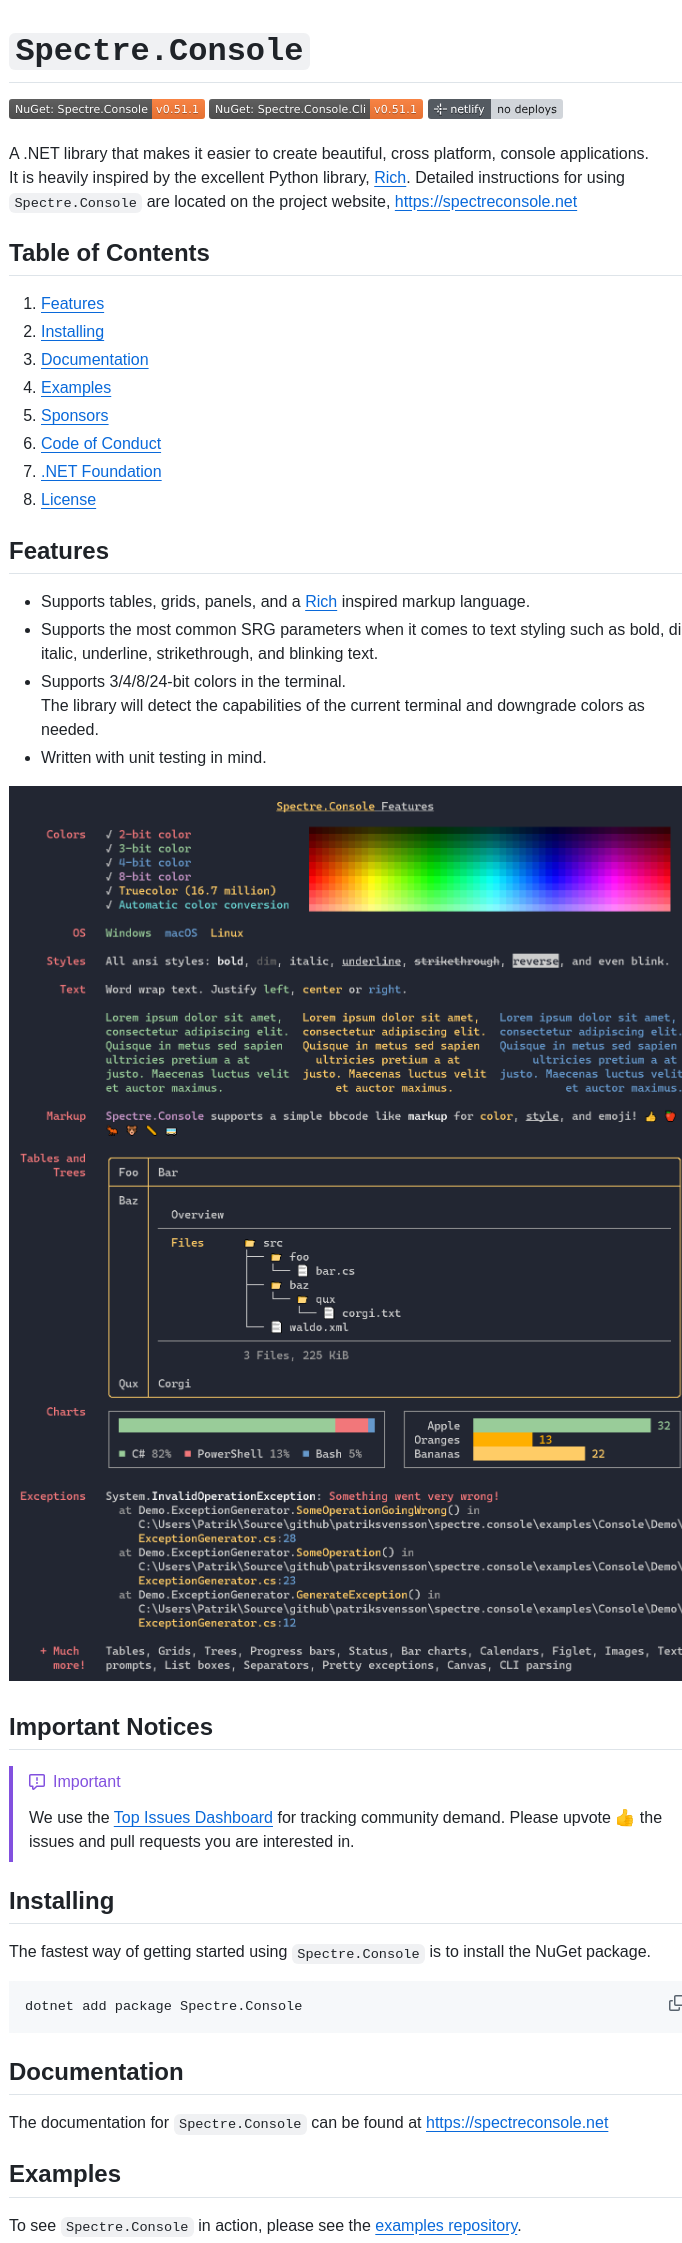The image size is (682, 2243).
Task: Open the Top Issues Dashboard link
Action: (193, 1817)
